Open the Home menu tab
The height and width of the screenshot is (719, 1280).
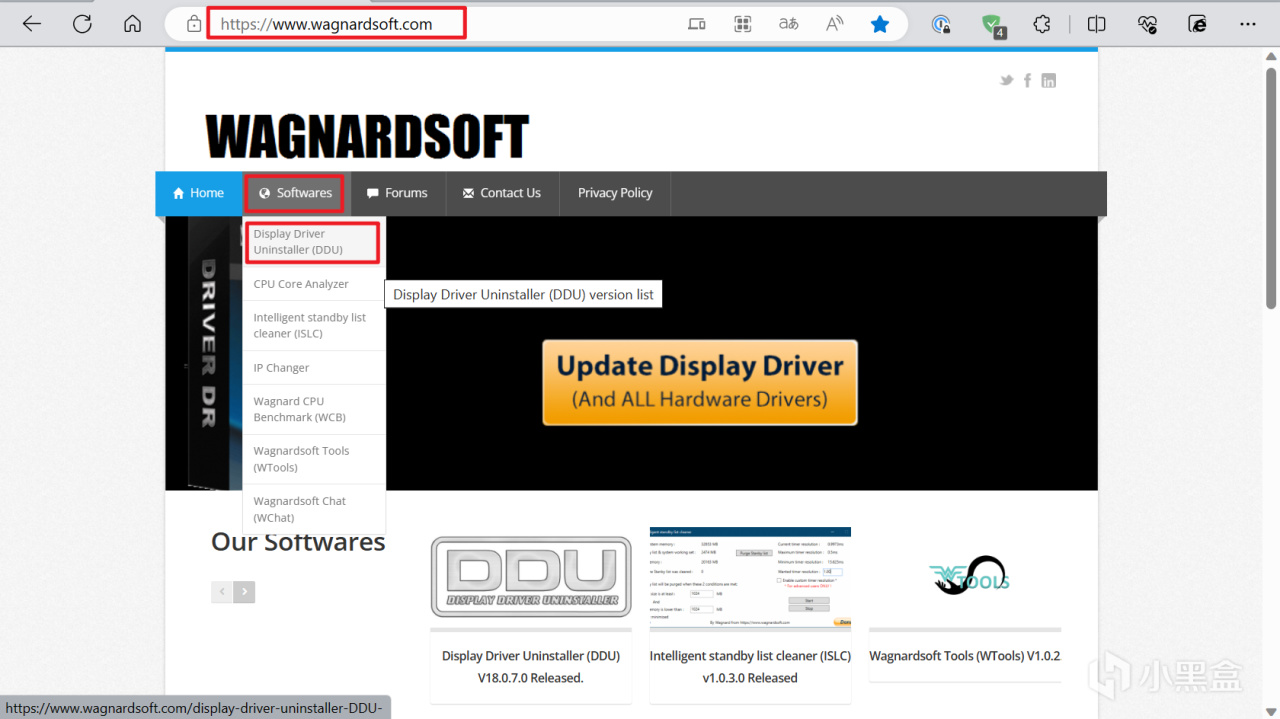point(198,193)
